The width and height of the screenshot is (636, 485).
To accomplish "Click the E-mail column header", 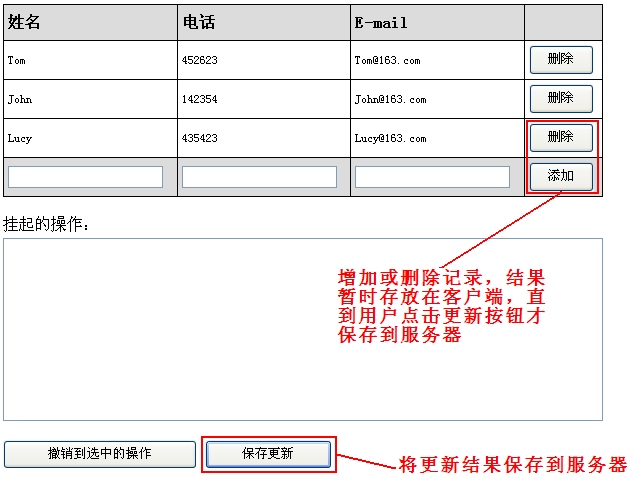I will 380,22.
